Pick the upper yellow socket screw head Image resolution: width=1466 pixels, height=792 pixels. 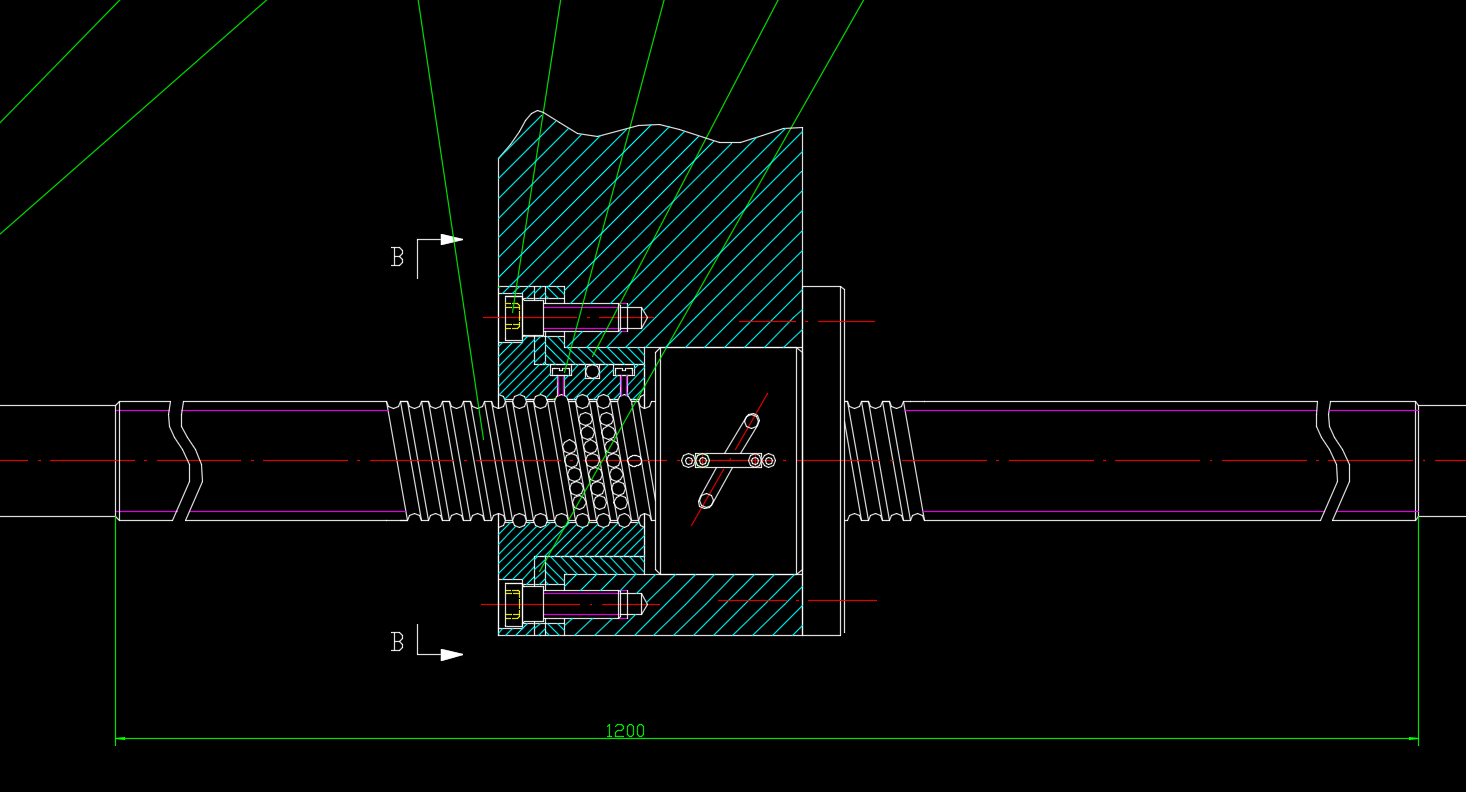point(513,317)
